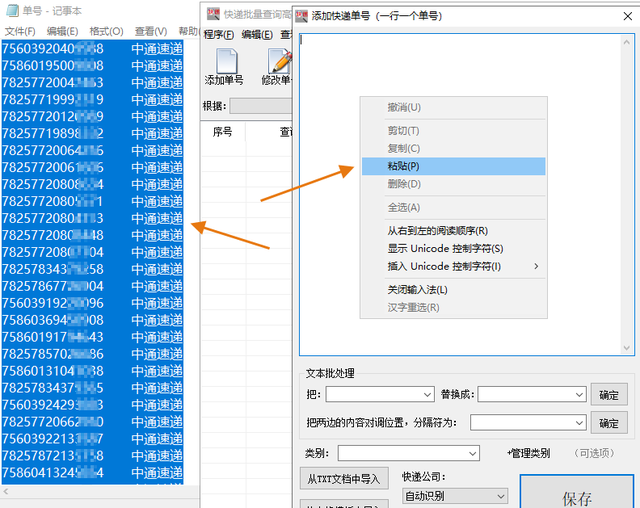Click the 从TXT文档中导入 button
This screenshot has height=508, width=640.
click(344, 479)
